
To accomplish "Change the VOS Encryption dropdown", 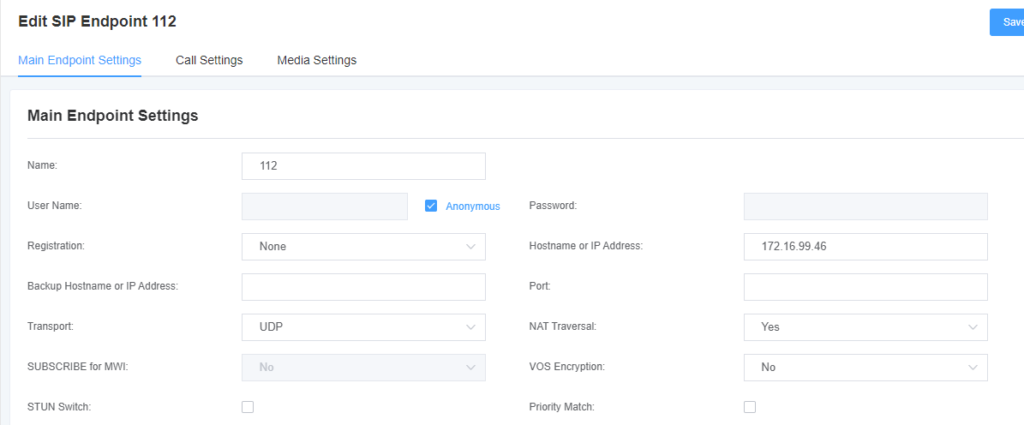I will pos(865,367).
